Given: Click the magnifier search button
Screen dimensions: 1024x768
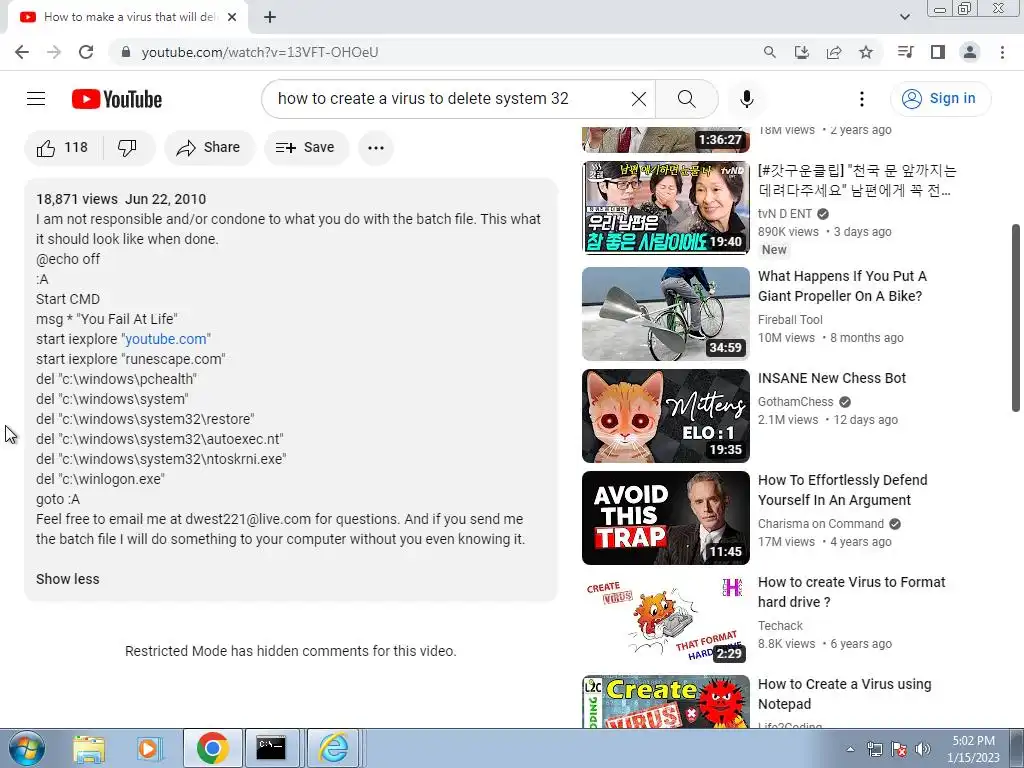Looking at the screenshot, I should click(x=686, y=99).
